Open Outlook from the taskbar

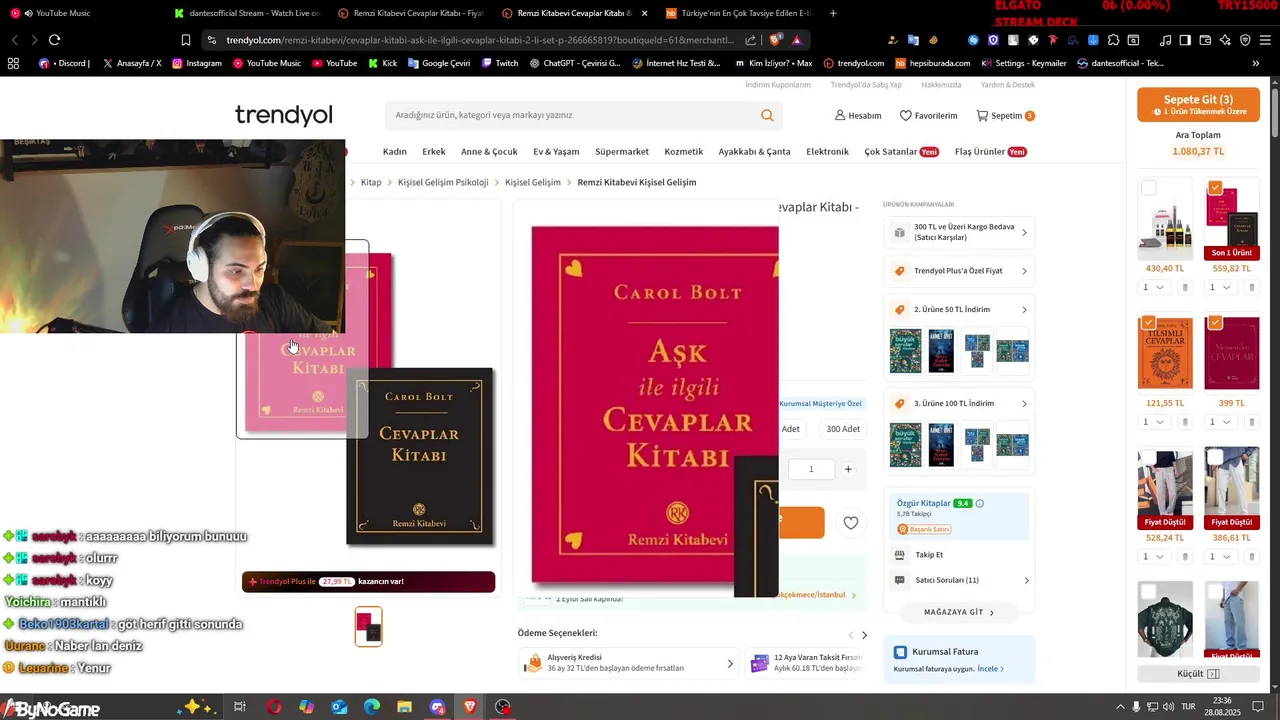tap(339, 707)
